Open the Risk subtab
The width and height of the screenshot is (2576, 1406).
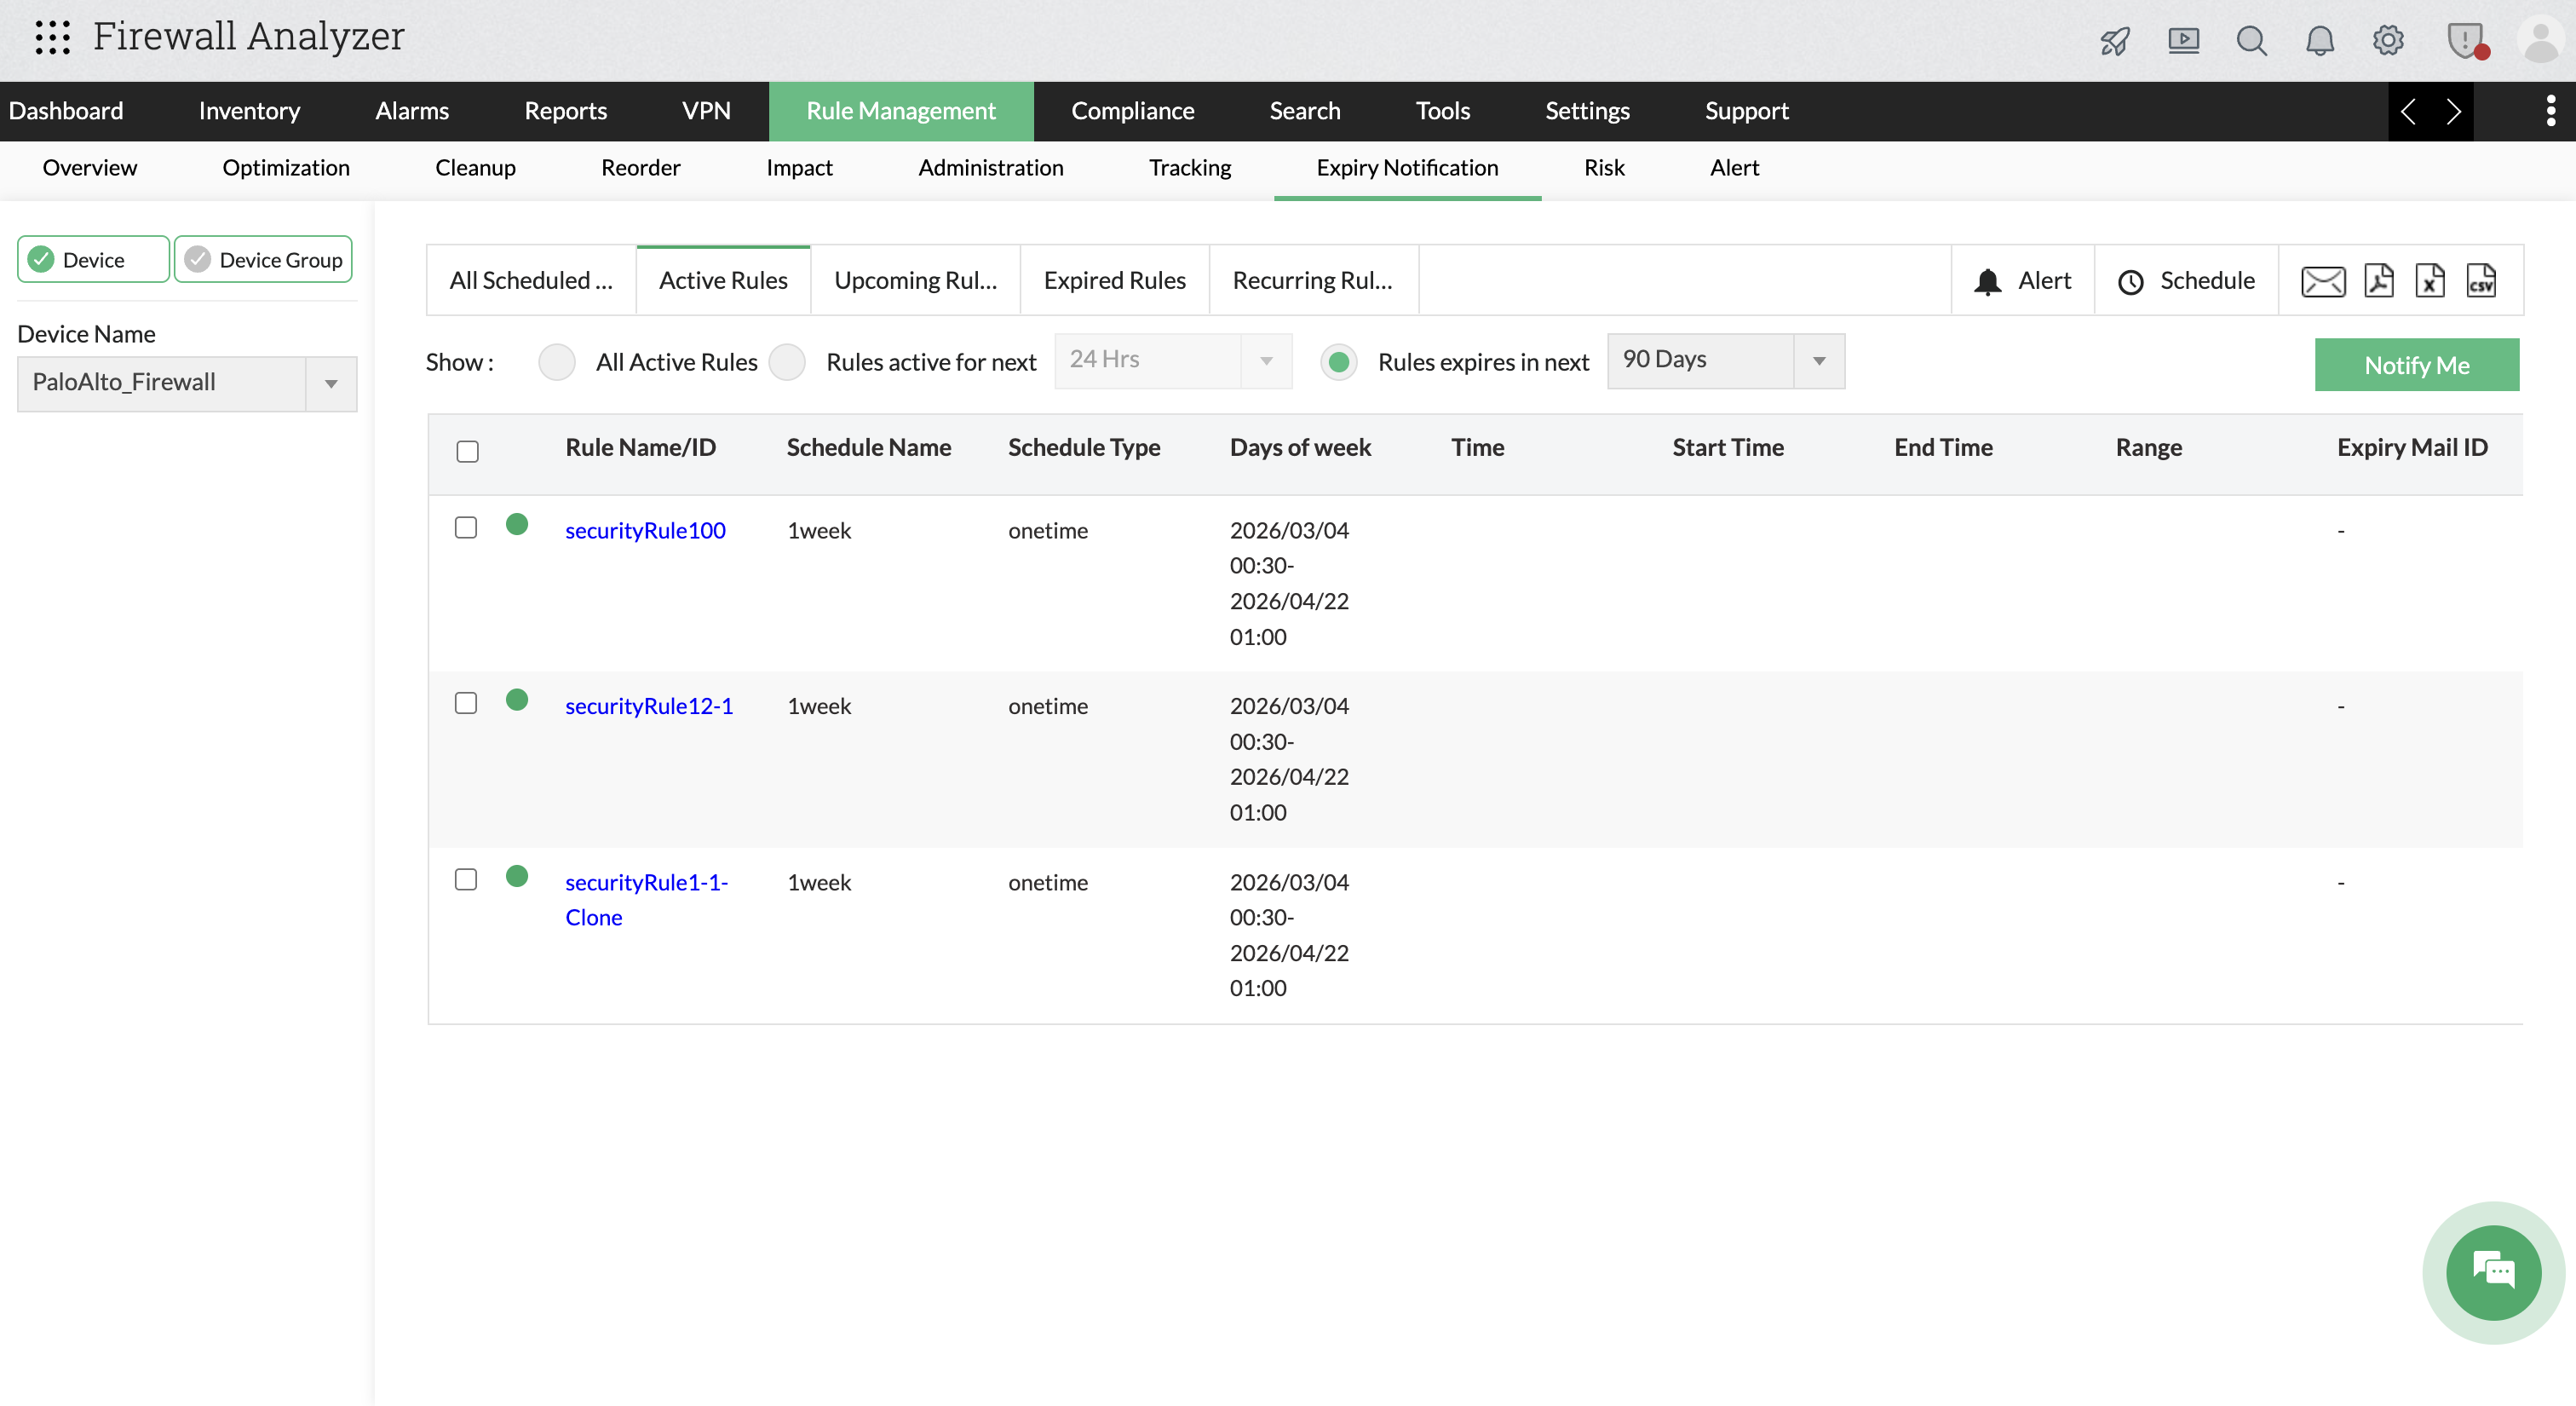click(1604, 168)
